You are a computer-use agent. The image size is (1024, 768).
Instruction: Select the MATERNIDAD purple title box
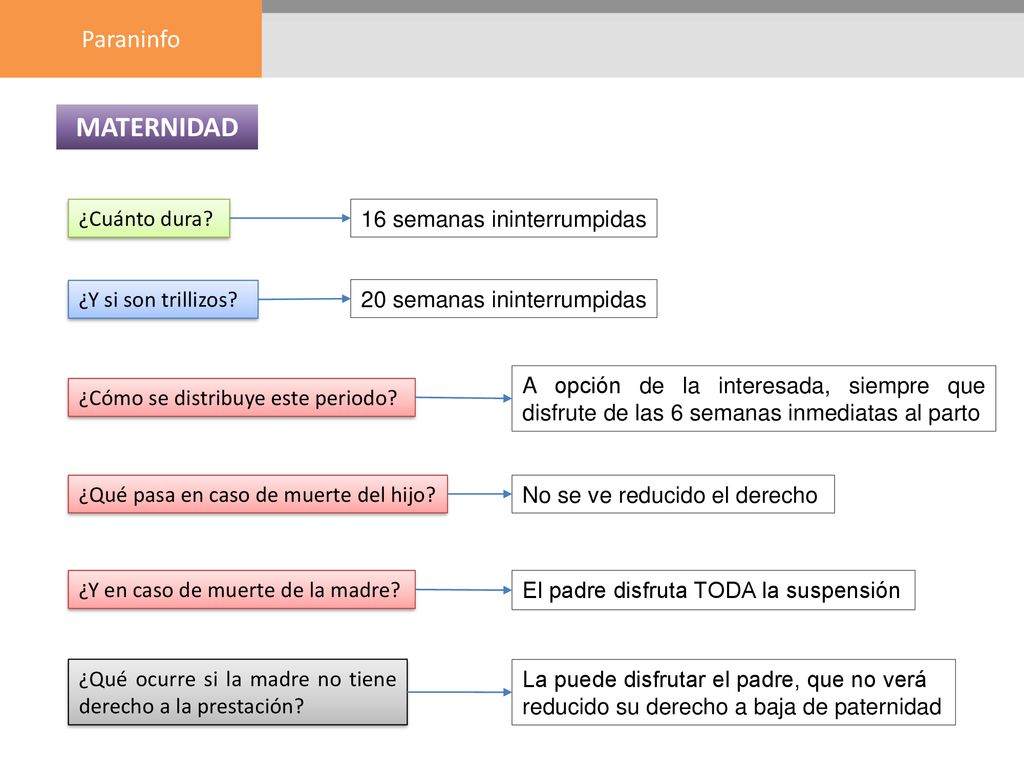point(157,127)
